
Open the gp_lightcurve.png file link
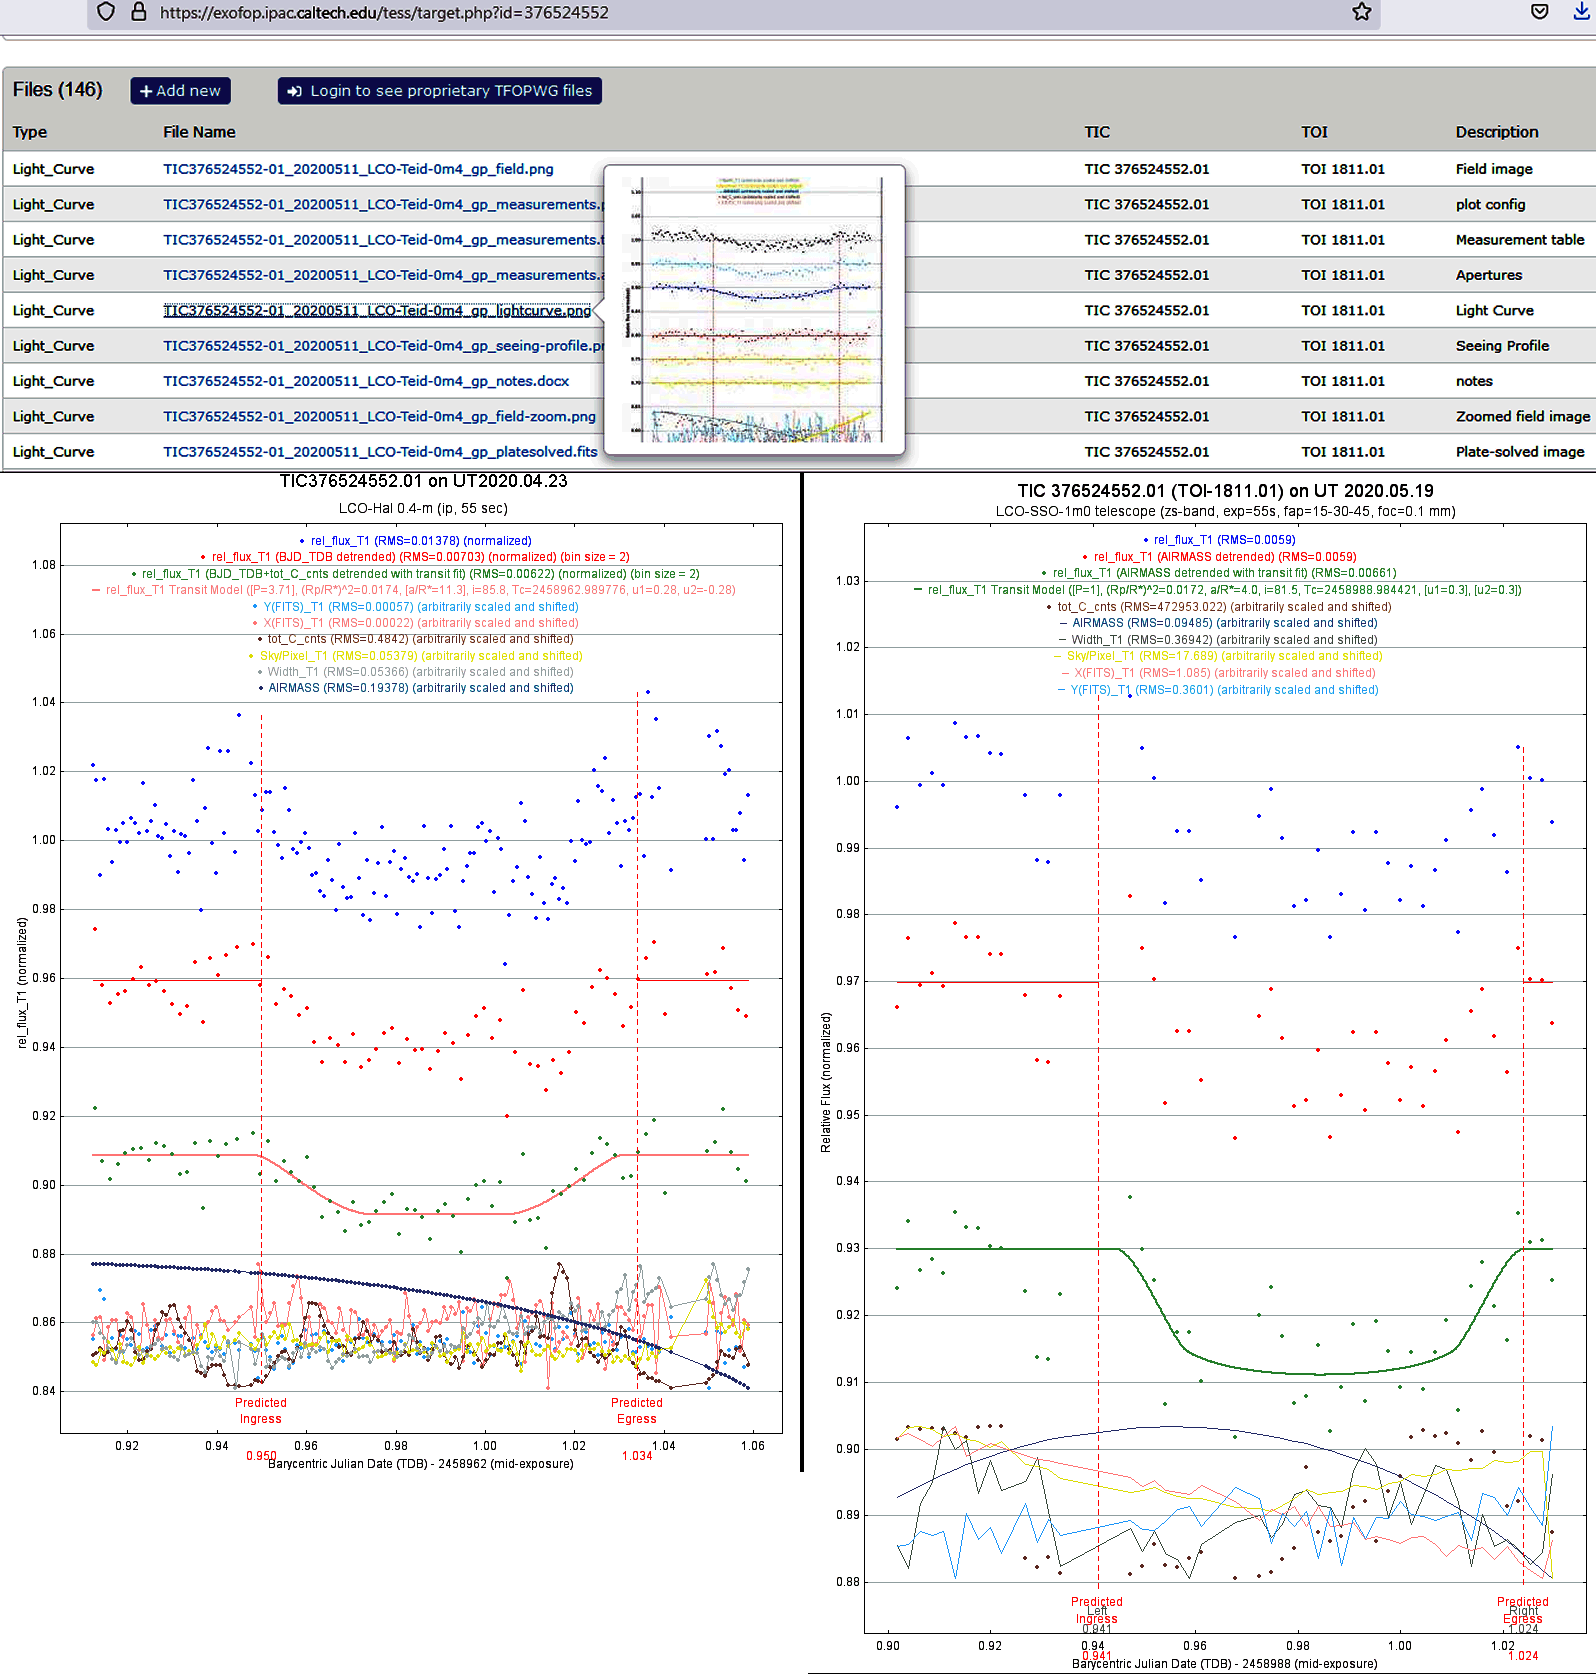[x=377, y=311]
